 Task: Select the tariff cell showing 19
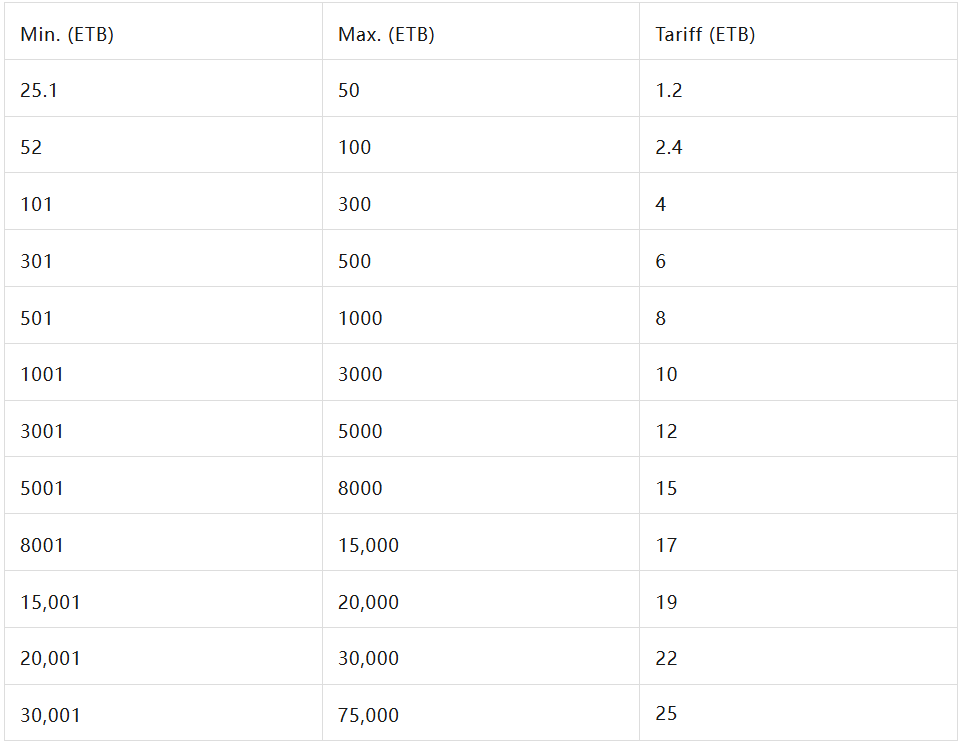click(x=666, y=602)
